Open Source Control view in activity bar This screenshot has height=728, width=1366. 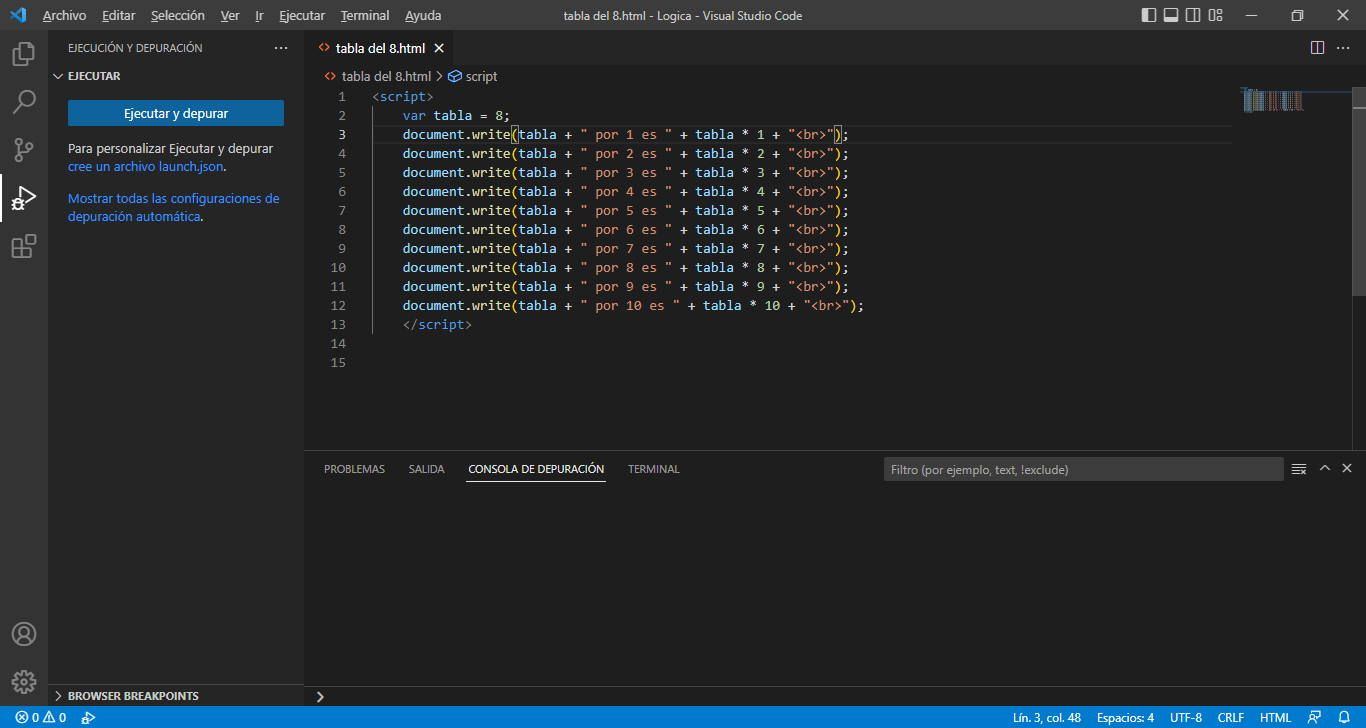pyautogui.click(x=24, y=150)
